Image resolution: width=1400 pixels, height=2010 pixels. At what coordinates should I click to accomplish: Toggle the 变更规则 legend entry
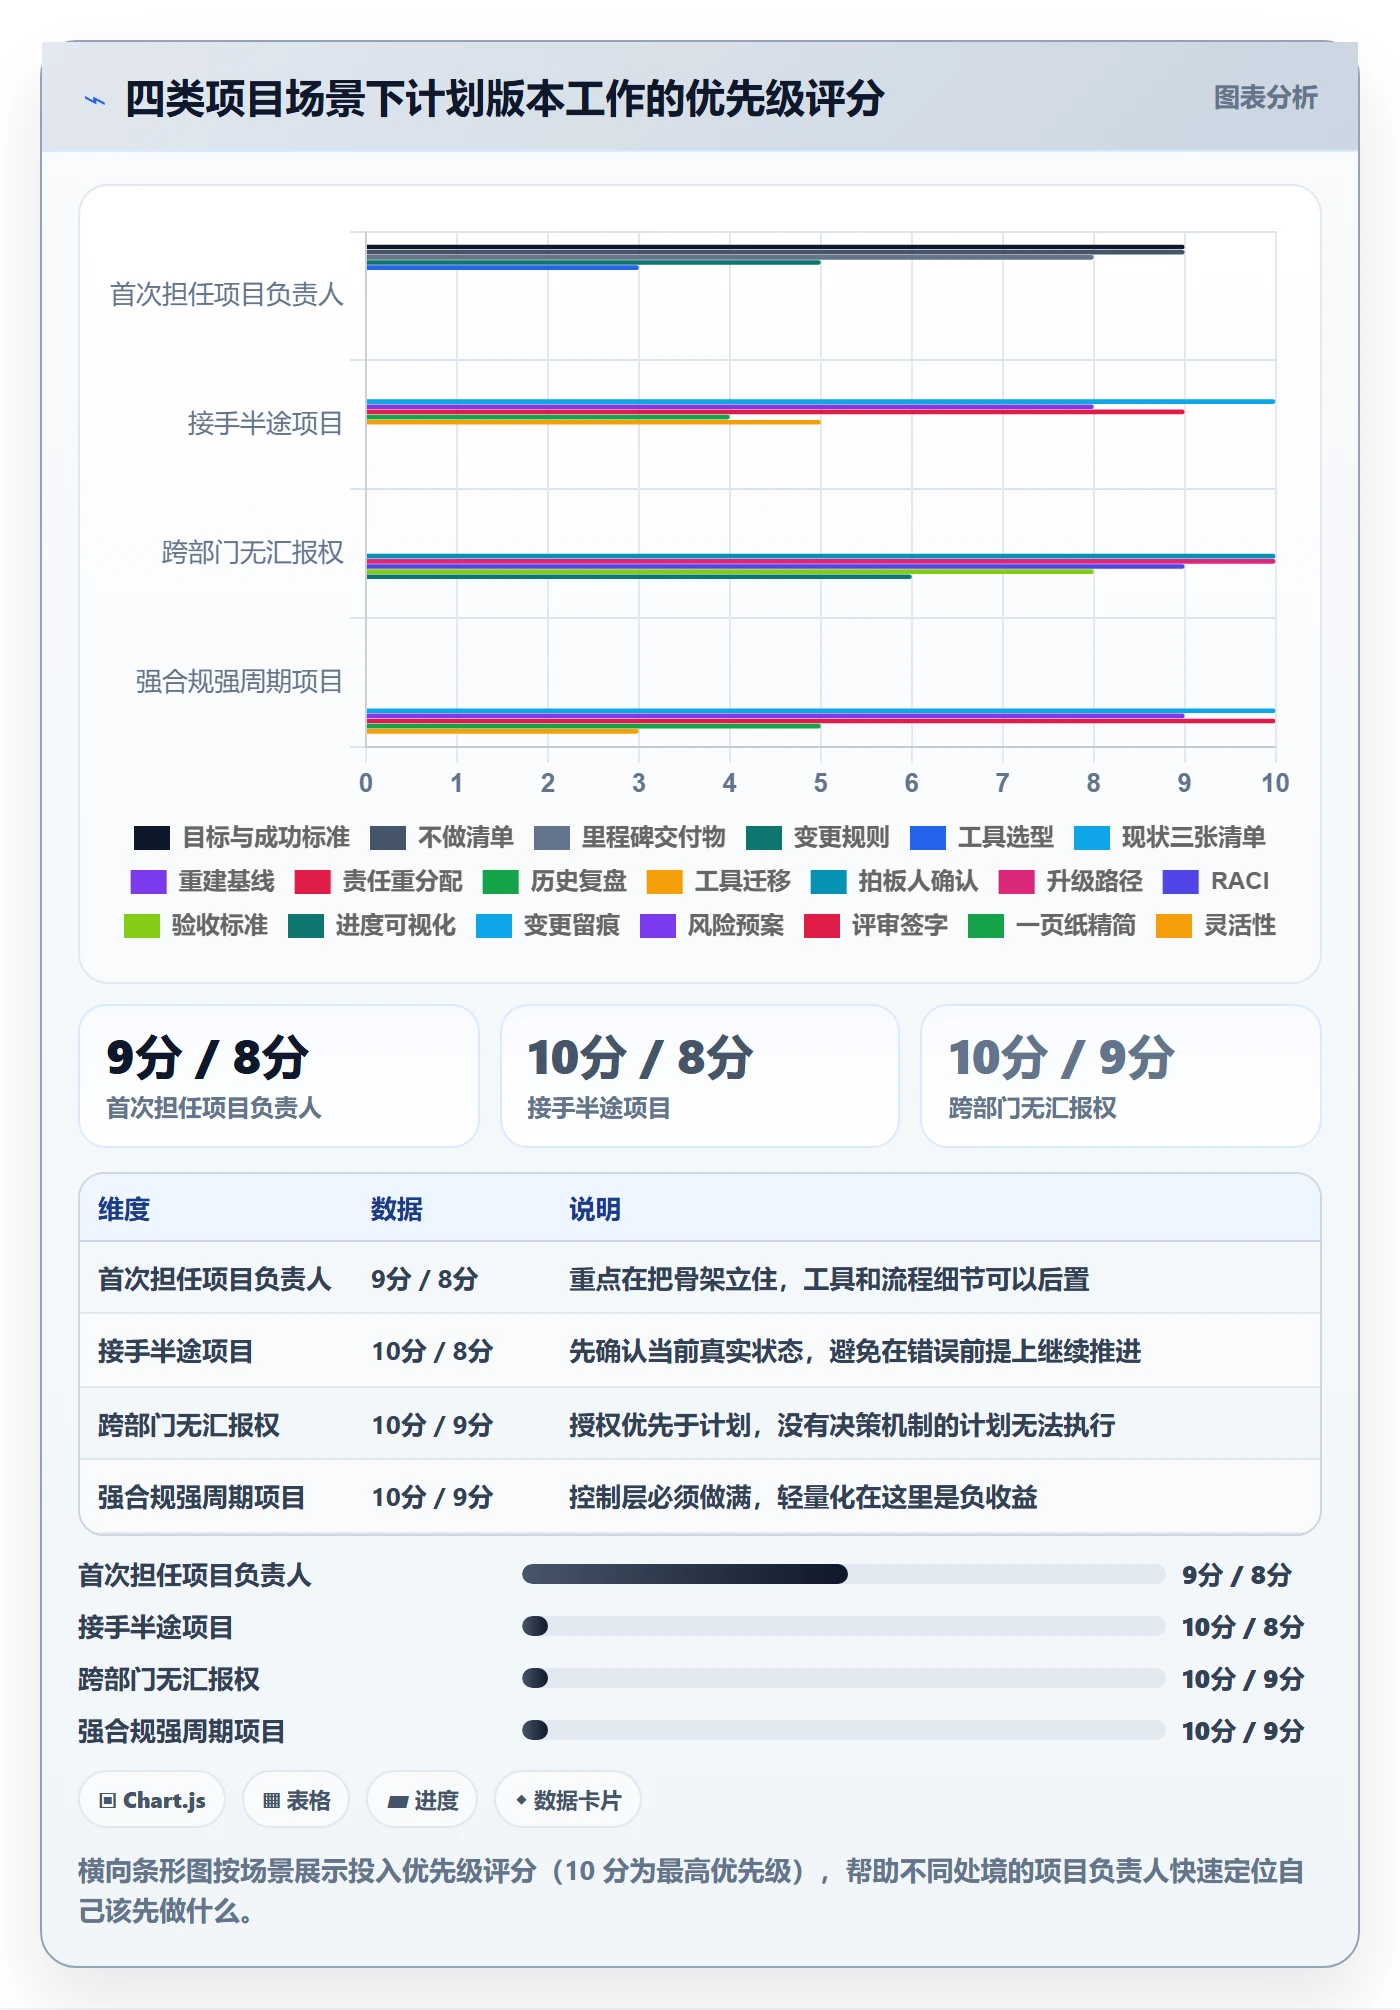818,837
